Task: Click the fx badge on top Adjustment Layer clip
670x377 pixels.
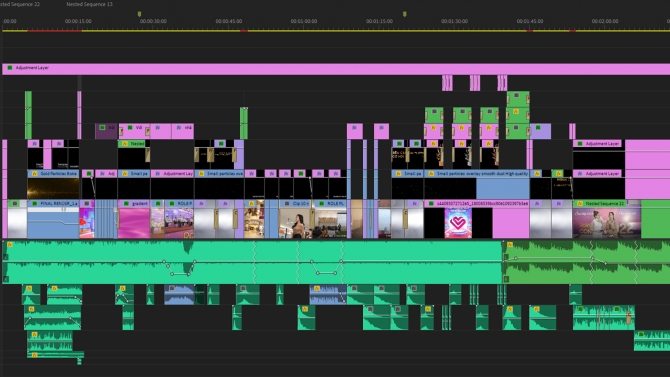Action: [x=9, y=68]
